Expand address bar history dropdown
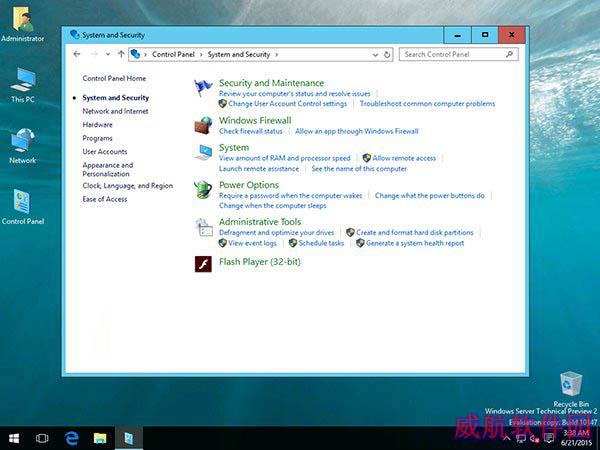The width and height of the screenshot is (600, 450). pyautogui.click(x=375, y=55)
